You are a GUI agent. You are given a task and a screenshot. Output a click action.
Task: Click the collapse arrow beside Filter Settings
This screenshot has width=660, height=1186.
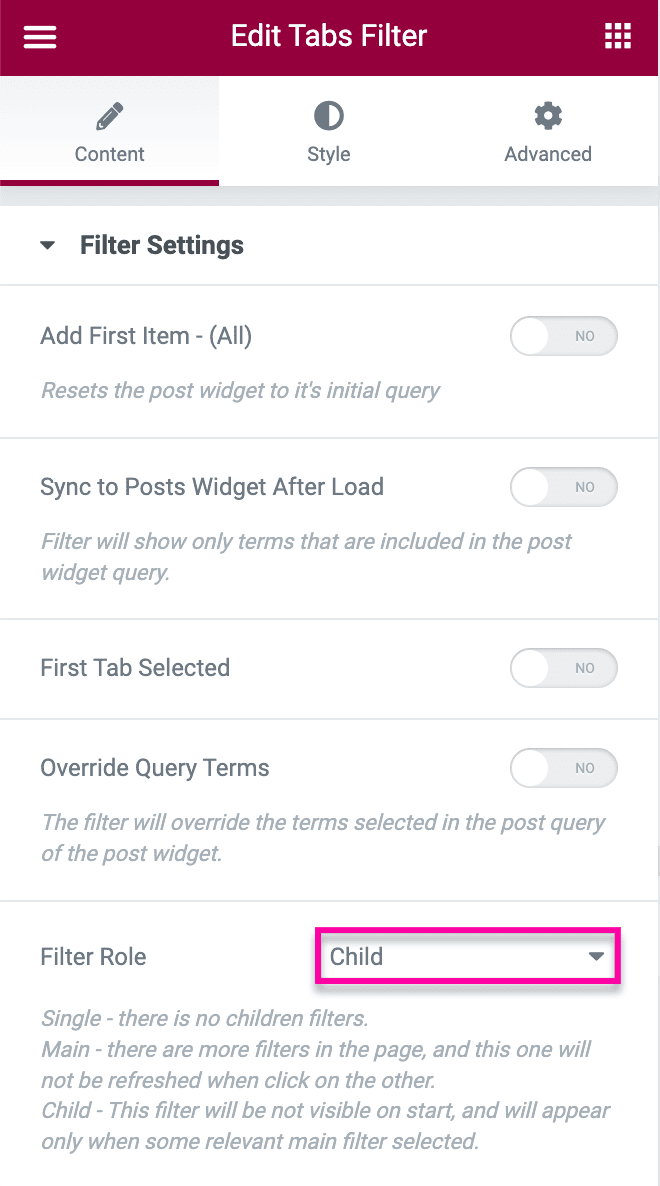click(x=47, y=244)
